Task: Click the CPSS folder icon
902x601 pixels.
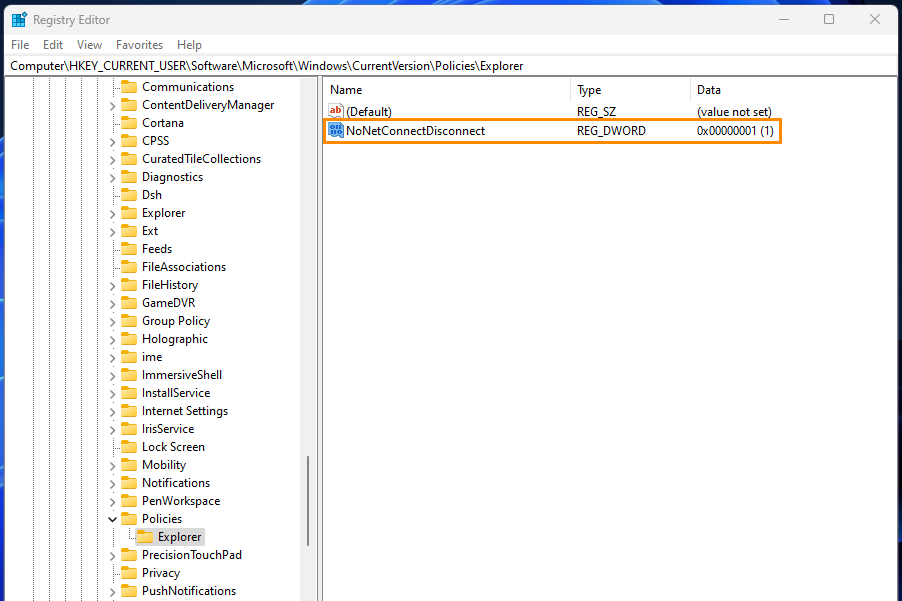Action: click(129, 141)
